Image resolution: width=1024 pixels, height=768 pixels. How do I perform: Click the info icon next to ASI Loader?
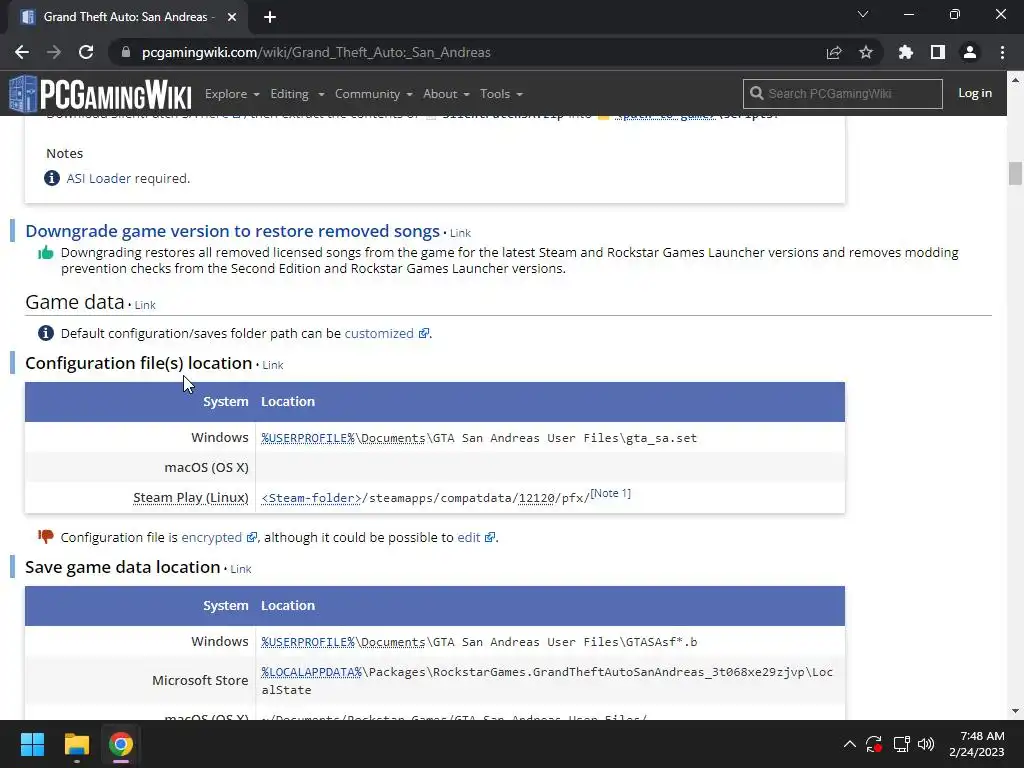point(52,178)
